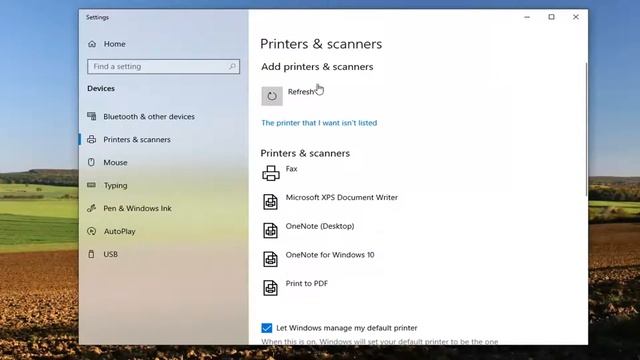
Task: Select Microsoft XPS Document Writer name
Action: (x=342, y=197)
